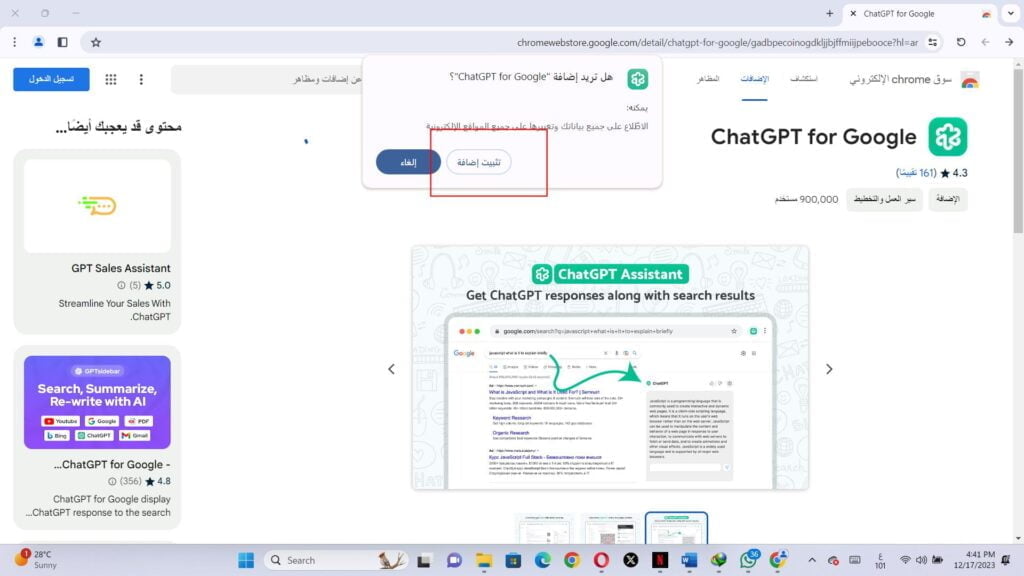Switch to the 'الإضافات' extensions tab
This screenshot has height=576, width=1024.
pos(755,79)
